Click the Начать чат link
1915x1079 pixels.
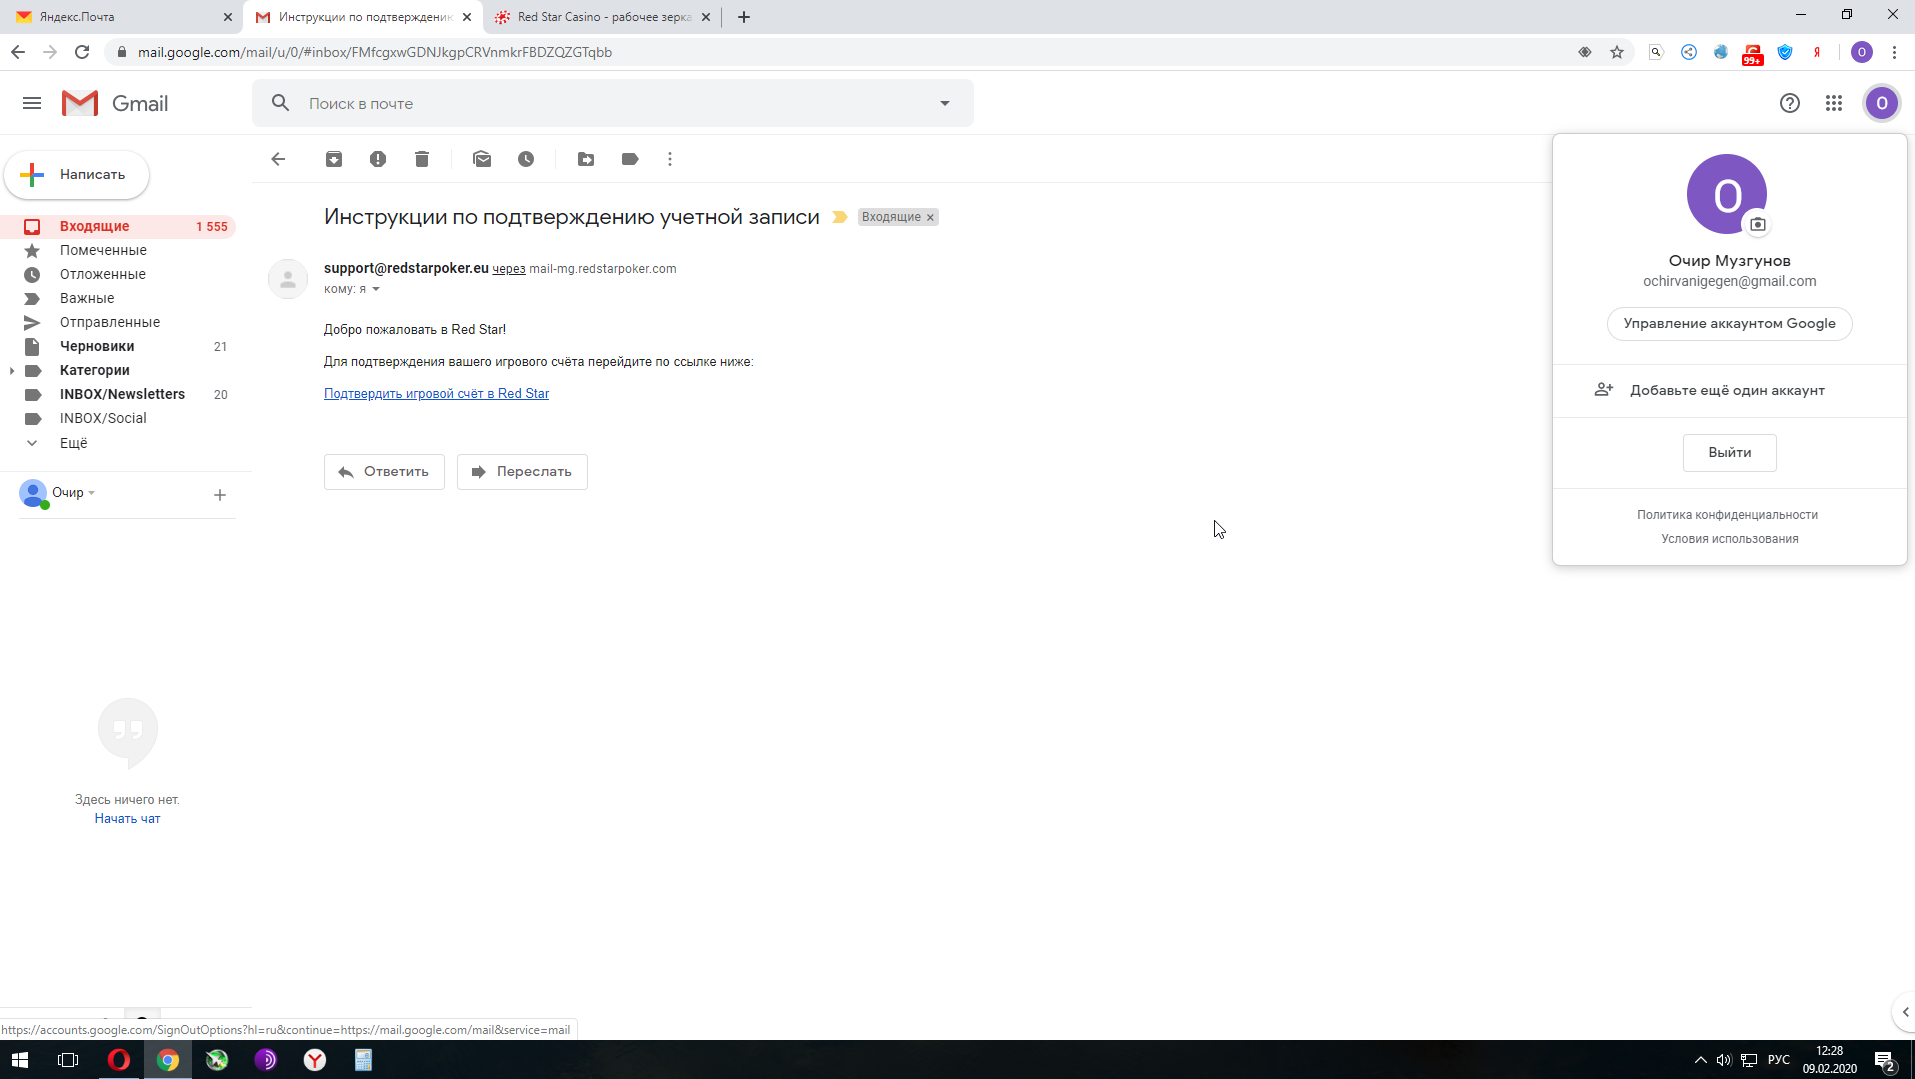click(x=127, y=818)
